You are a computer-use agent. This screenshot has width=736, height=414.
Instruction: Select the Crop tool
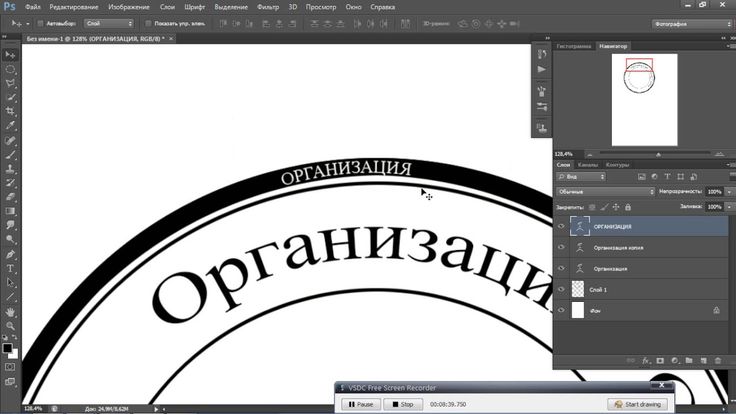tap(10, 112)
